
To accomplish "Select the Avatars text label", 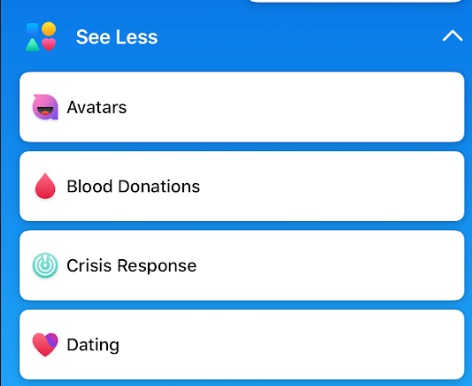I will point(97,107).
